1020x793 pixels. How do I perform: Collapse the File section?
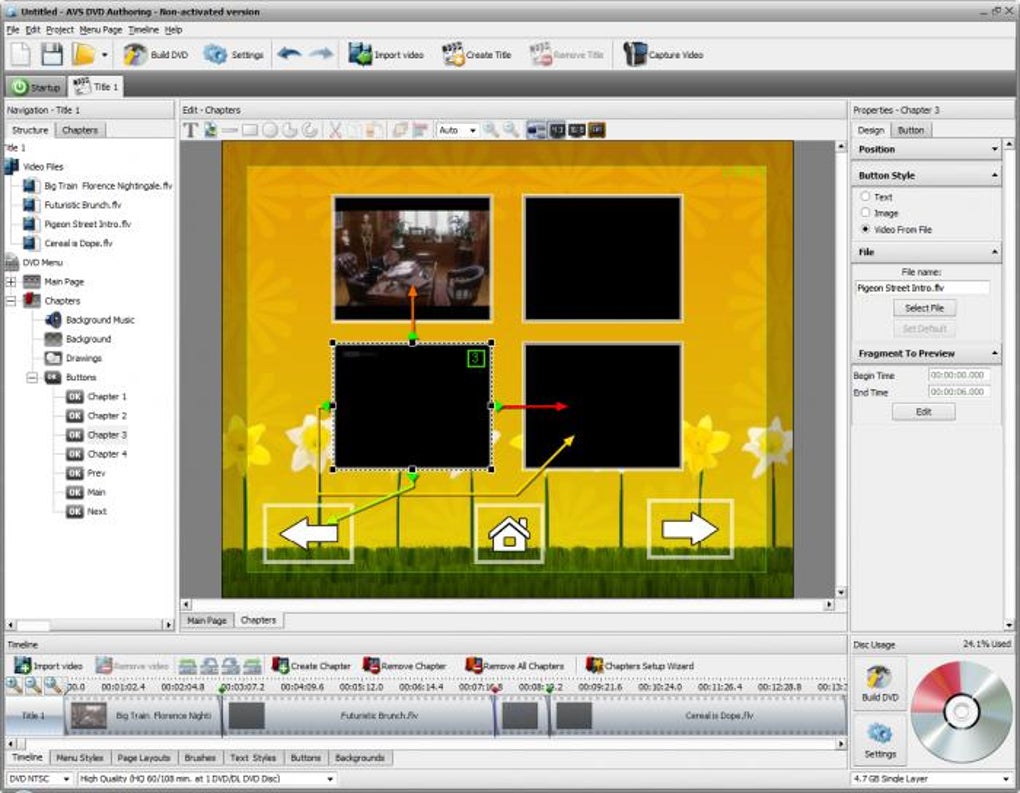994,252
